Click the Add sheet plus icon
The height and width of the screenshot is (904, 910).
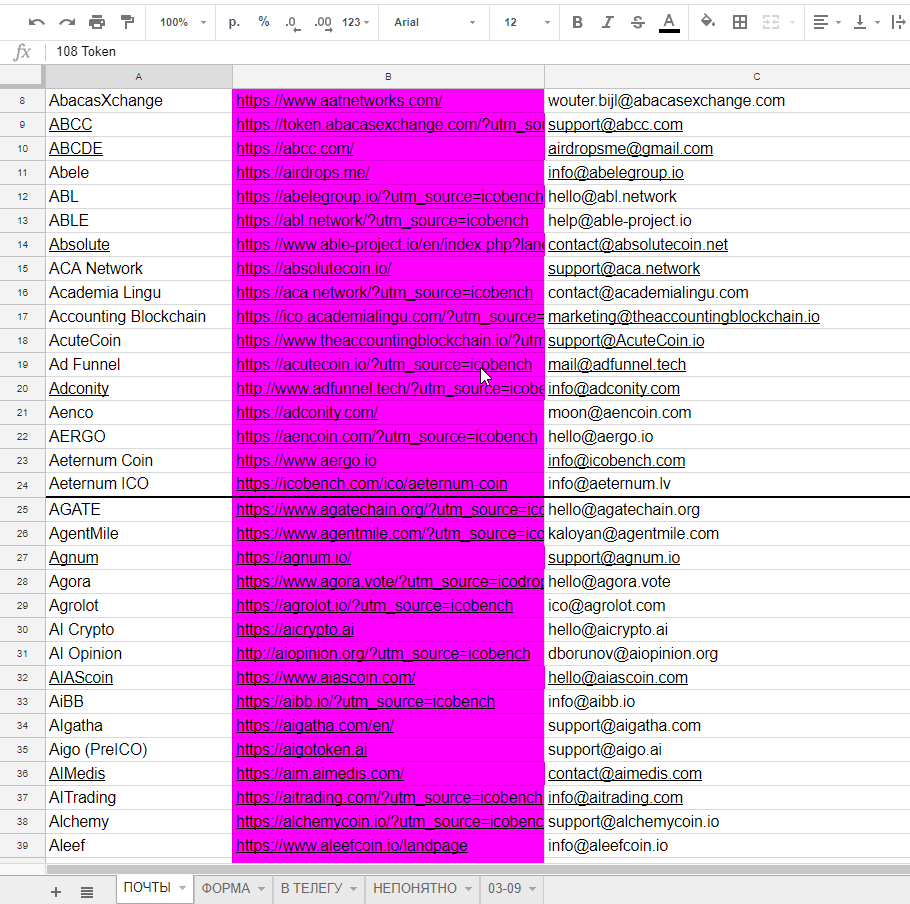(x=56, y=892)
